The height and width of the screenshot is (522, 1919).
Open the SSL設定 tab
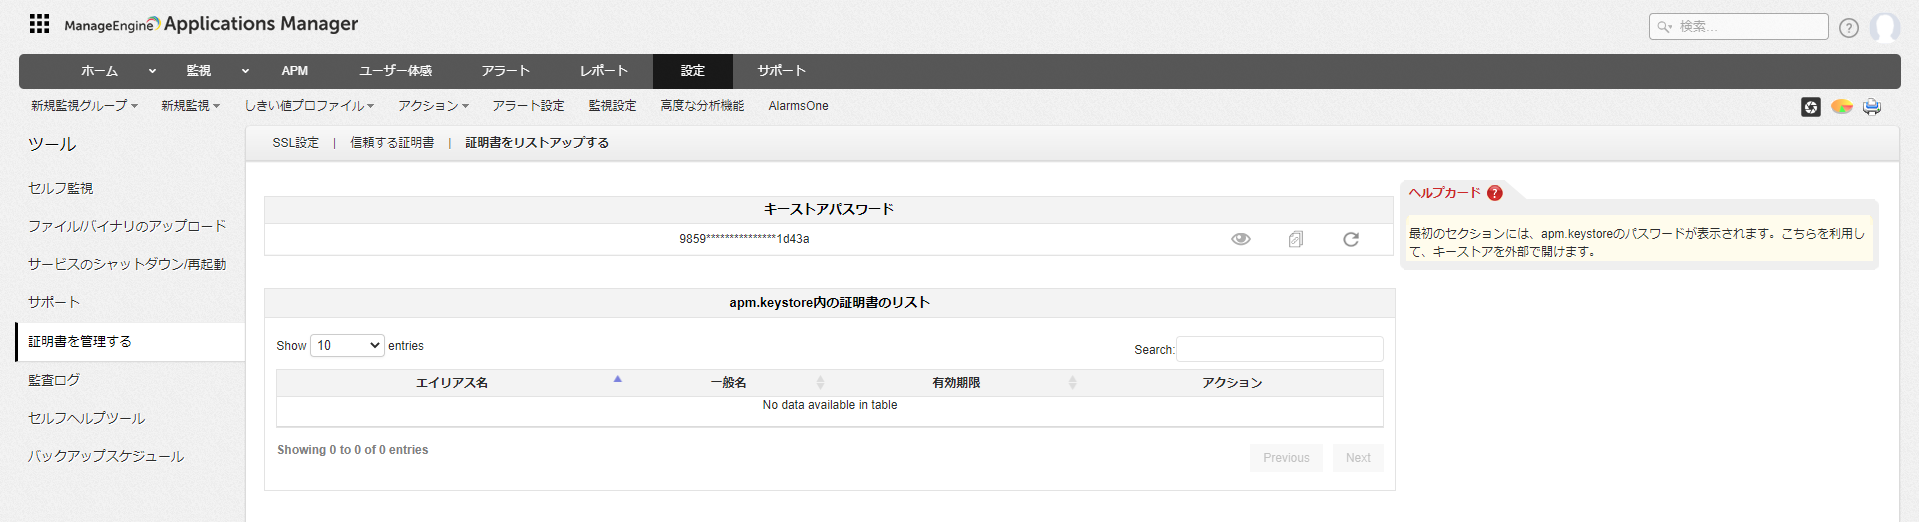pos(296,143)
